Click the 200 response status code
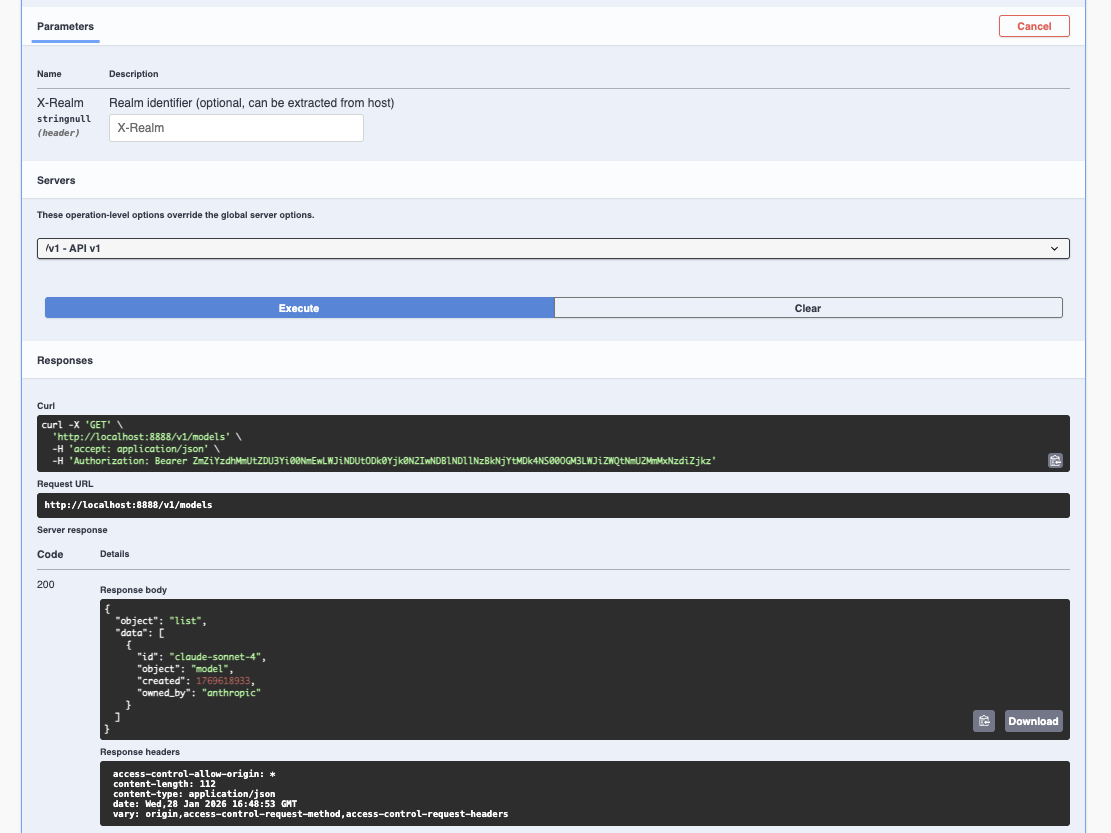 pos(46,584)
